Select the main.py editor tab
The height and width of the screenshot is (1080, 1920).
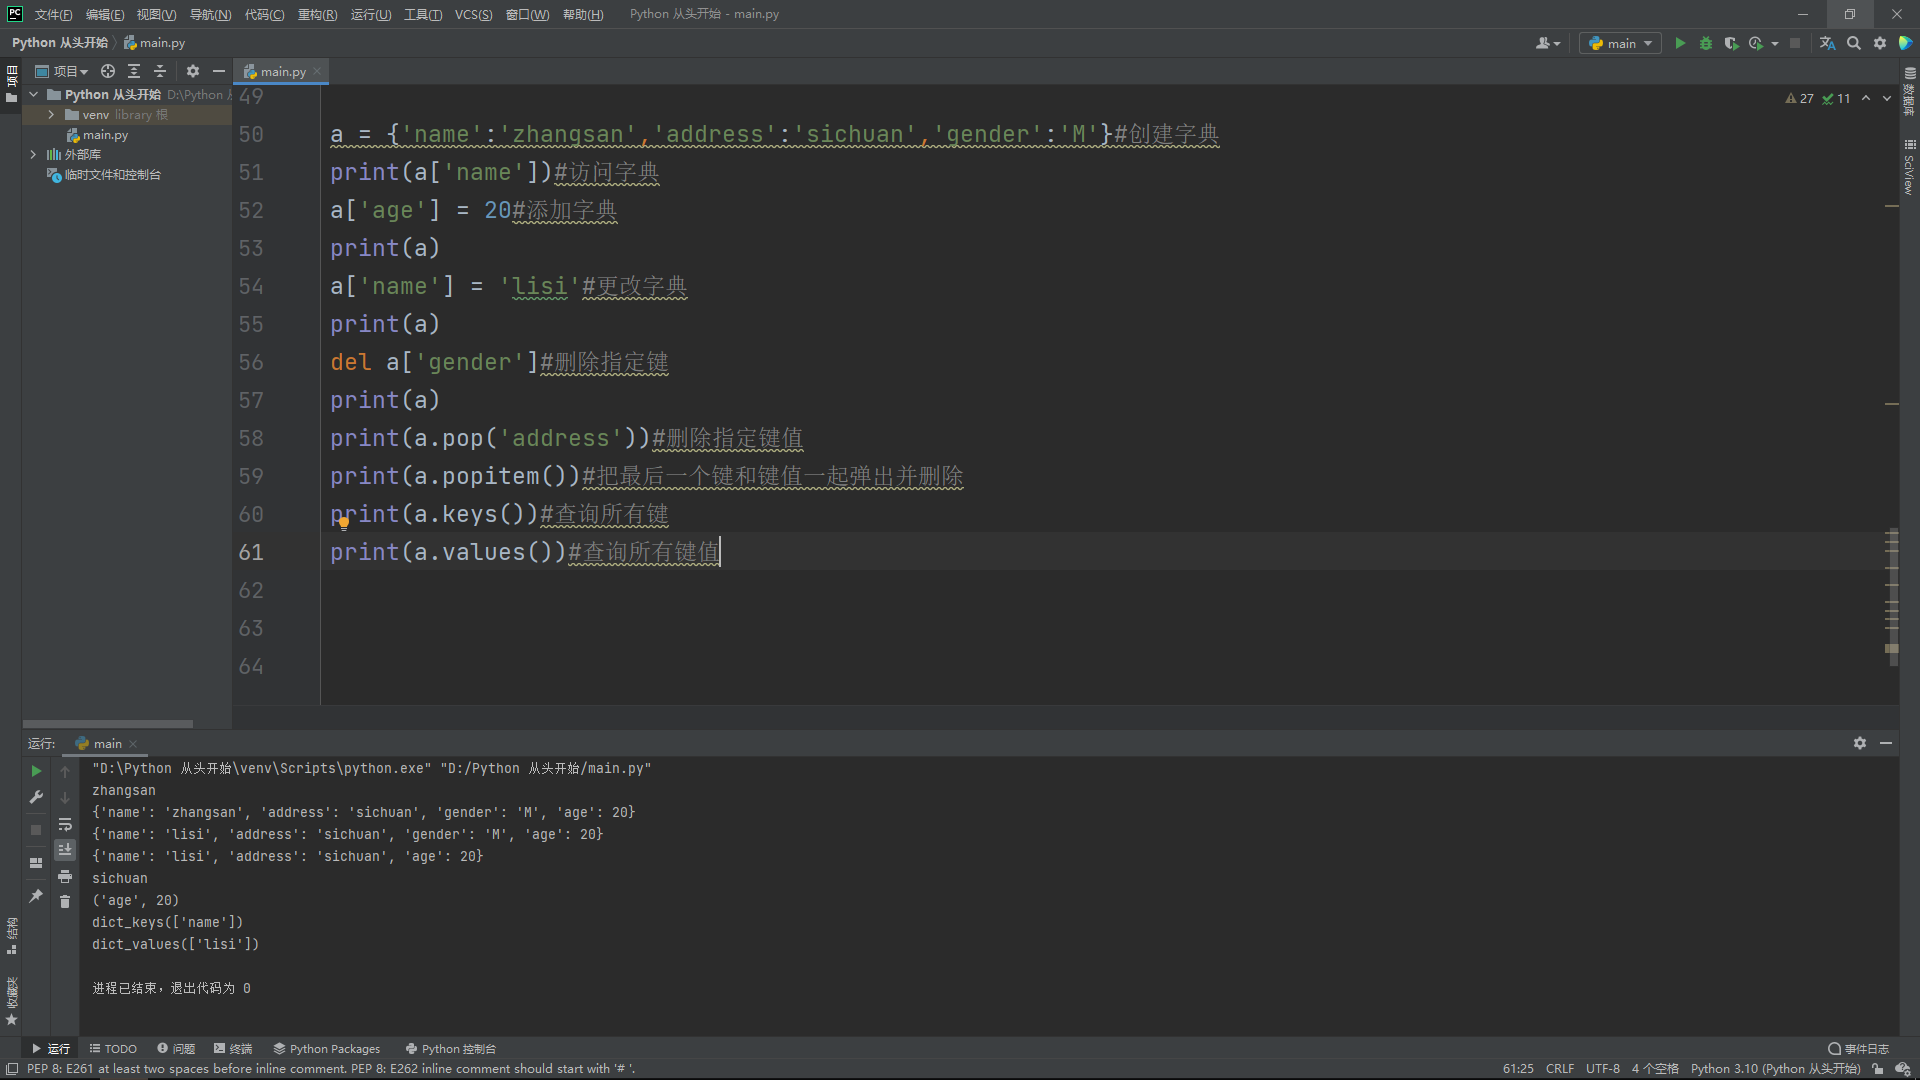[x=282, y=71]
